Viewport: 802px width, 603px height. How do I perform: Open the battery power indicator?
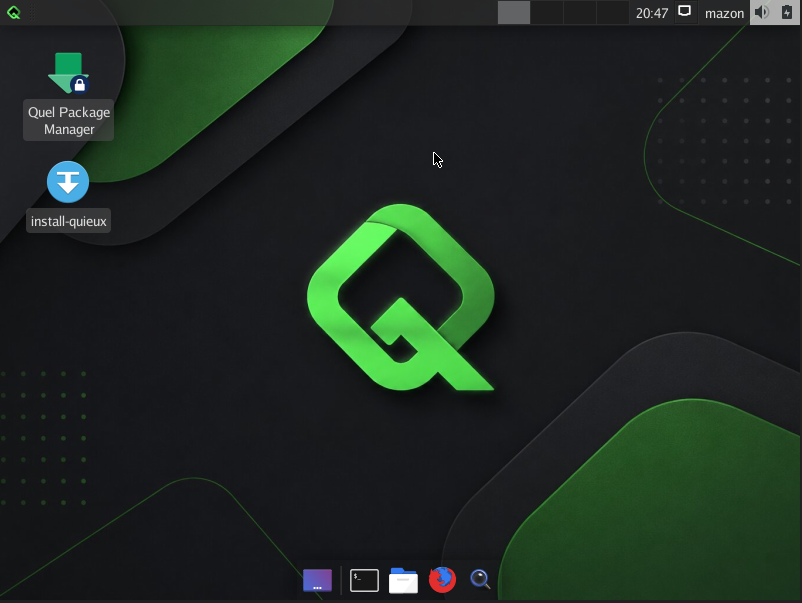[787, 12]
